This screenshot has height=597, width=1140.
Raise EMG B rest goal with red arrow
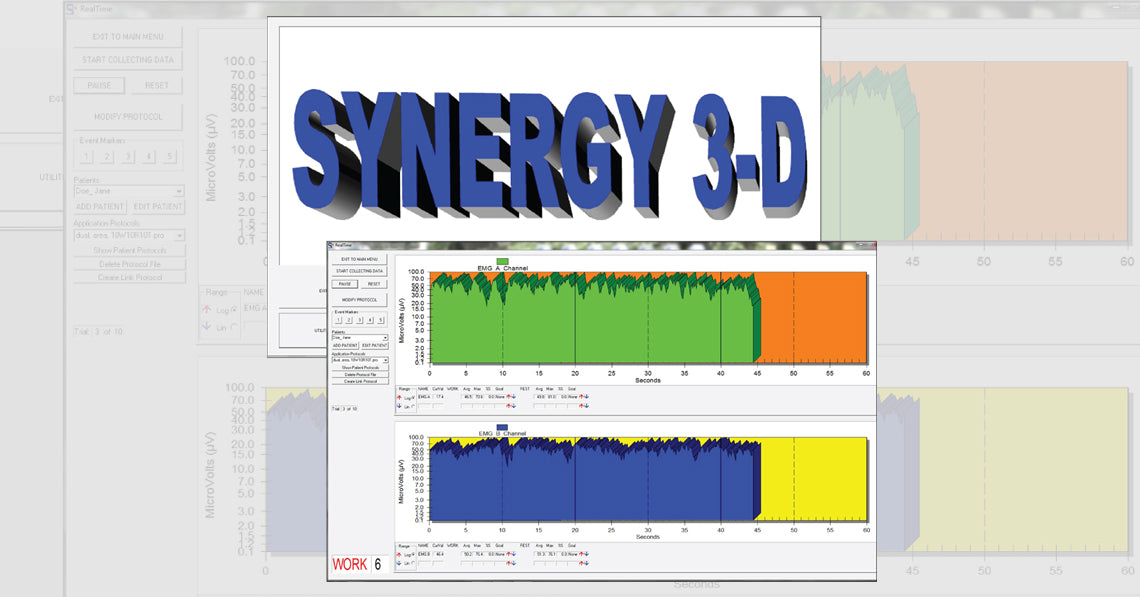tap(581, 554)
